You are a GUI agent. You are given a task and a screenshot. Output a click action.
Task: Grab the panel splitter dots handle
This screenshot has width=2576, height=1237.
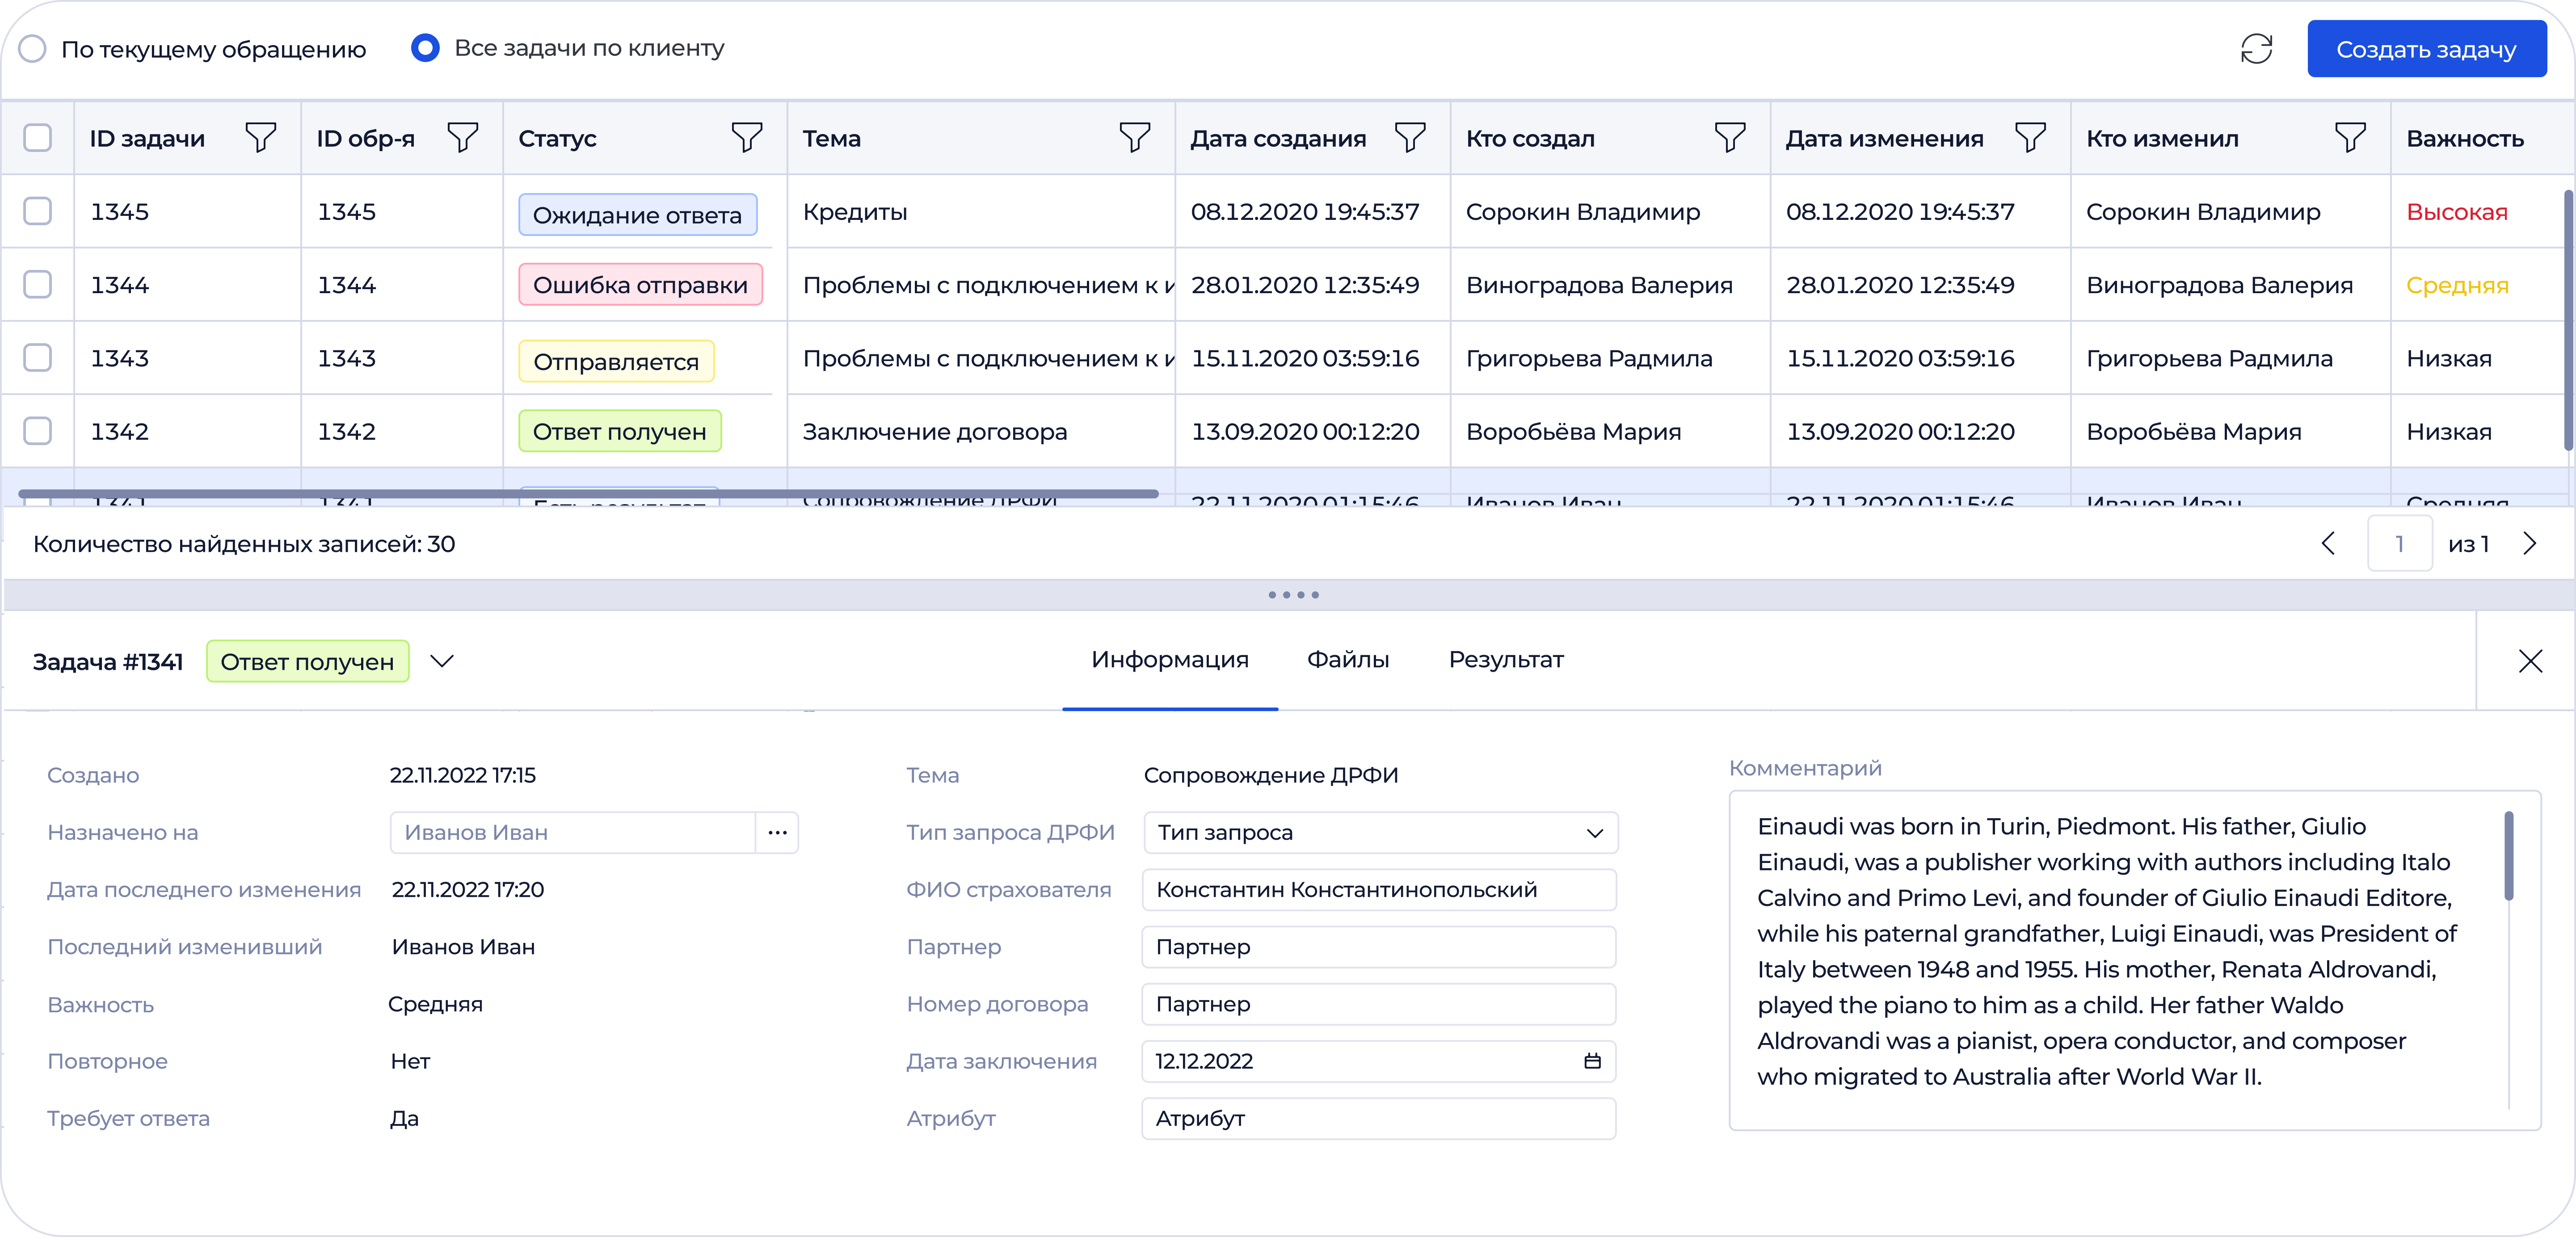[1293, 595]
